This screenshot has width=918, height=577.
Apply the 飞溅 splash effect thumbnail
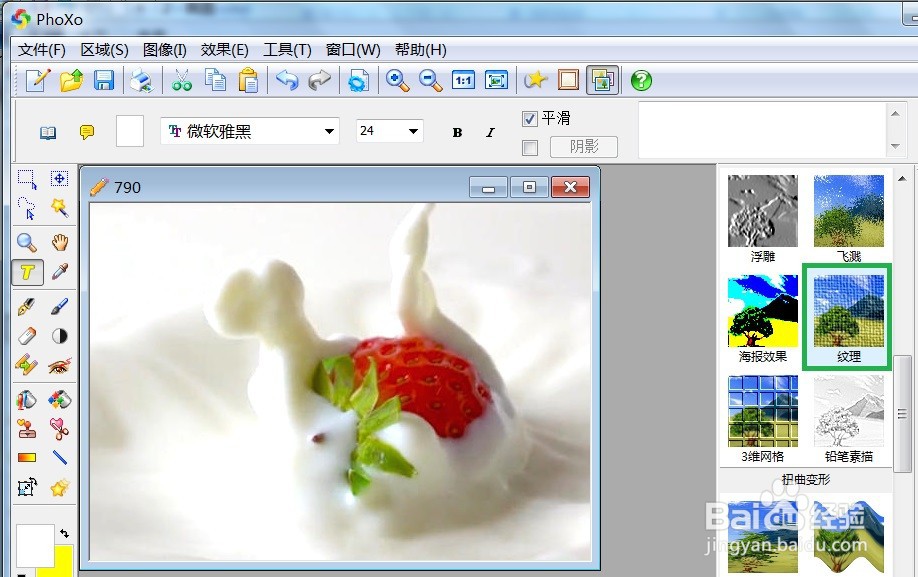(848, 211)
